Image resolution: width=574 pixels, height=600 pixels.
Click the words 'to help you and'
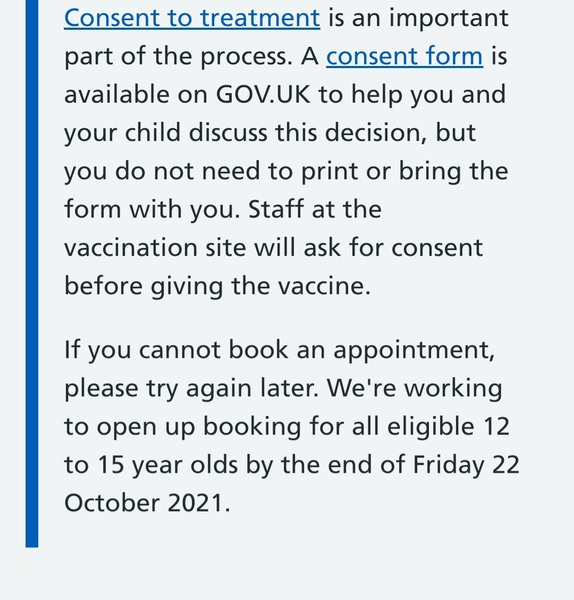coord(412,95)
